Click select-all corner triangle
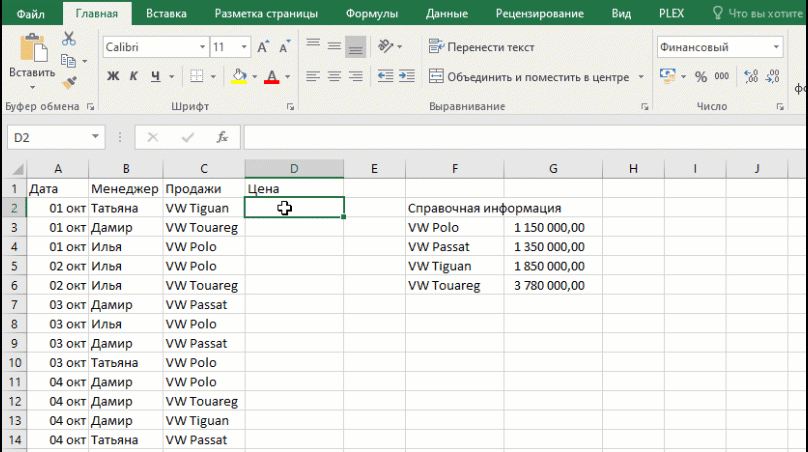The image size is (808, 452). click(18, 169)
